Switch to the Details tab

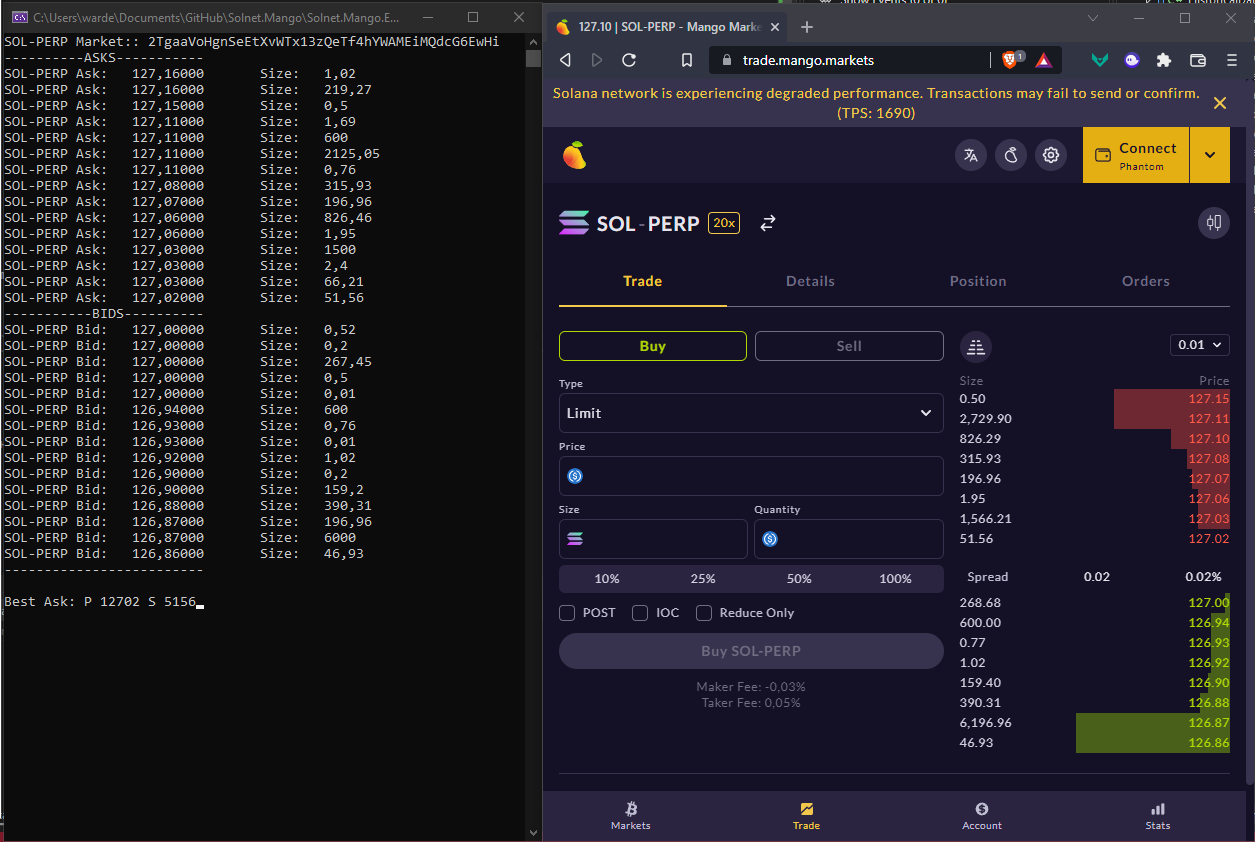pos(810,281)
